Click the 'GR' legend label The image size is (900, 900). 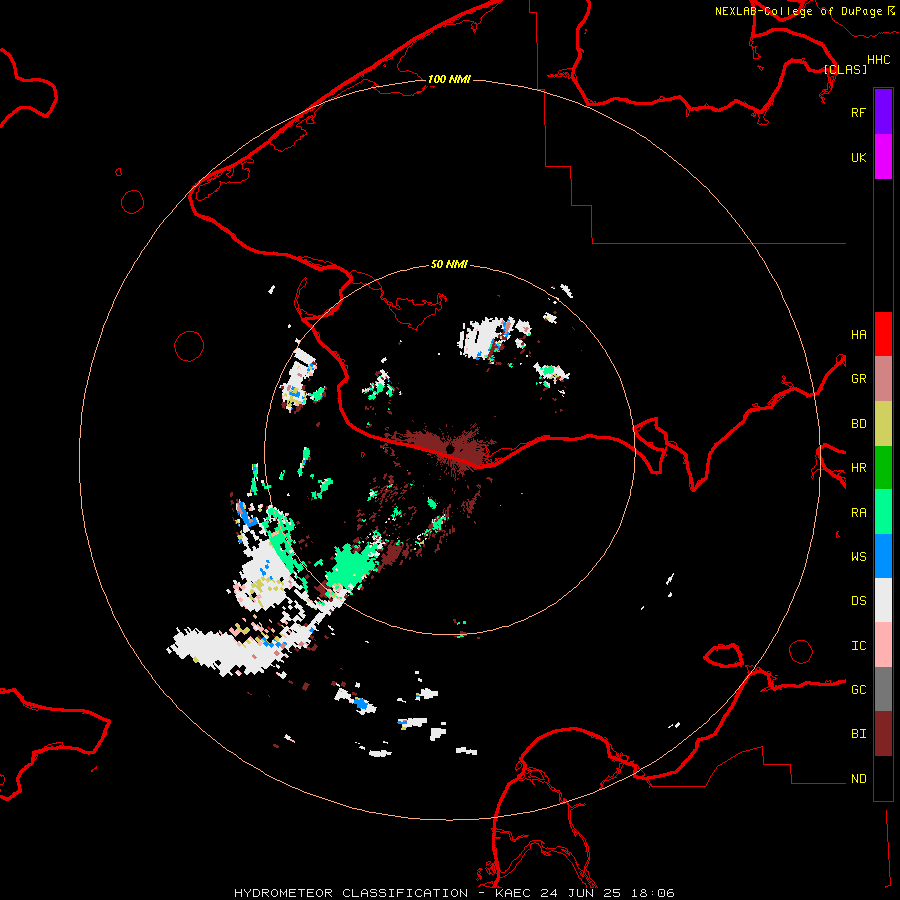[x=858, y=379]
